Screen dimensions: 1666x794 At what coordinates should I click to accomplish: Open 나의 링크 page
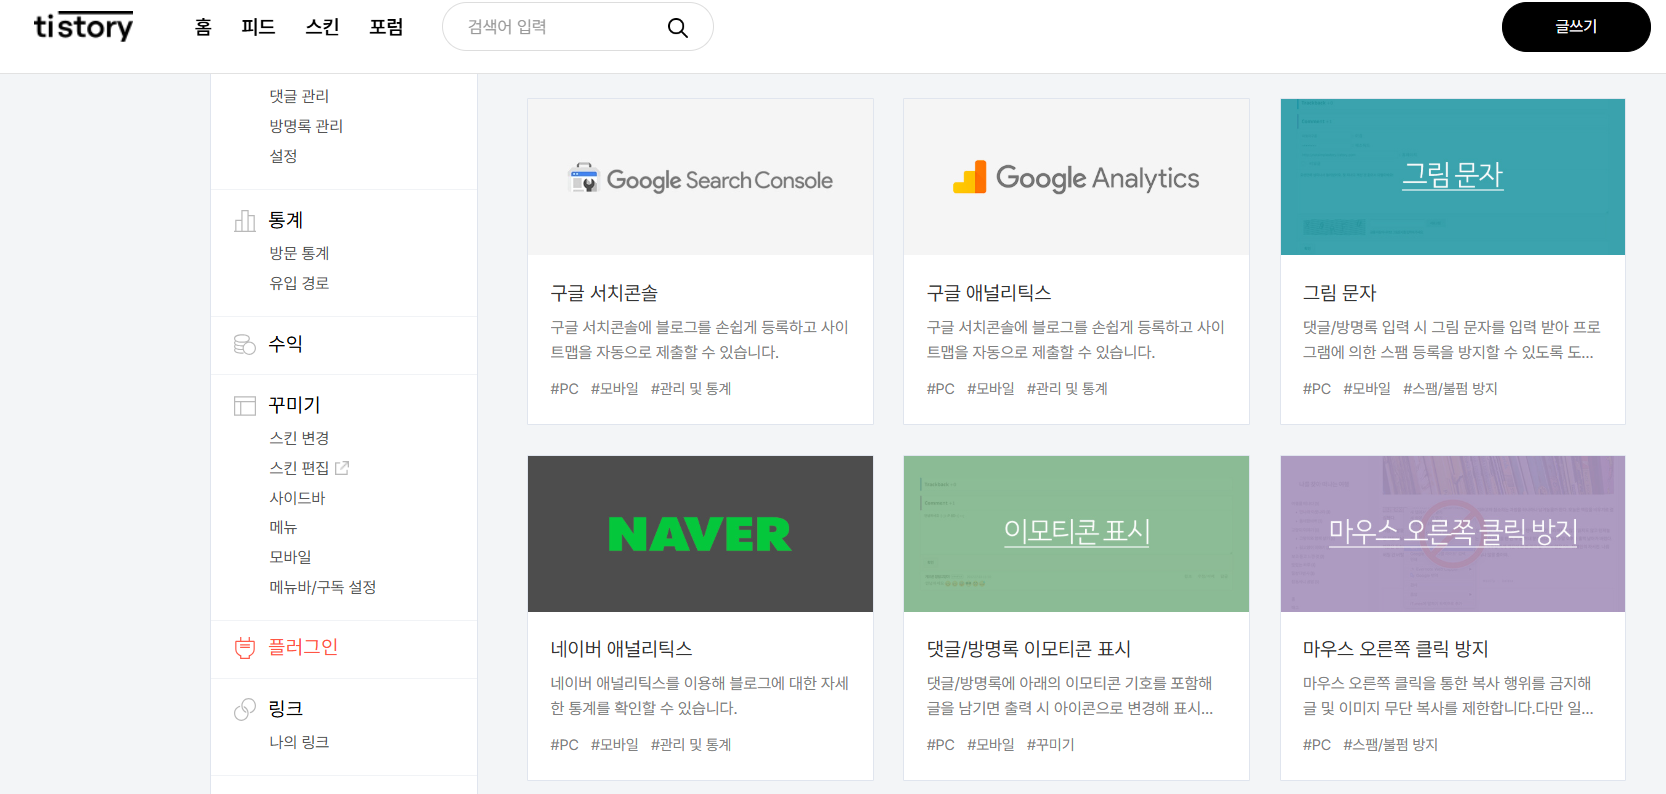pyautogui.click(x=299, y=742)
